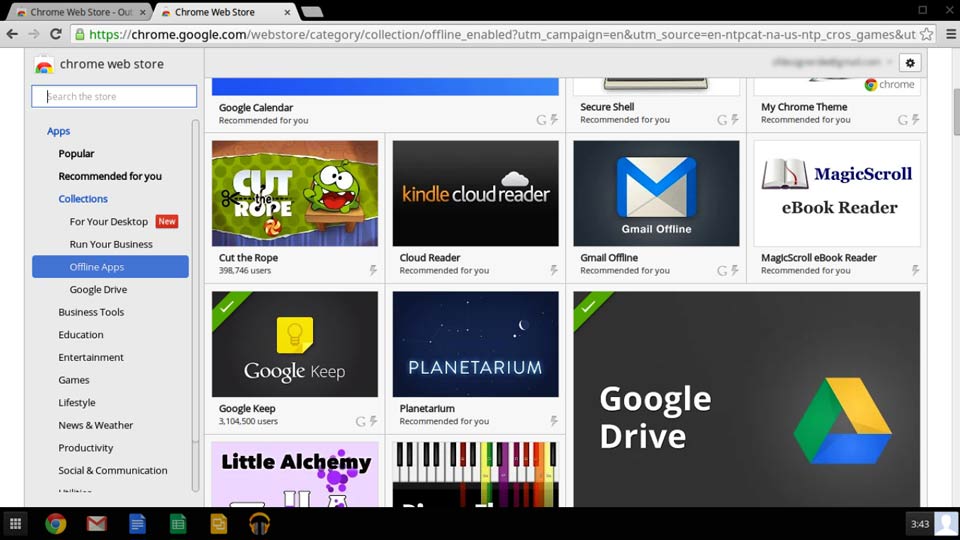Click lightning icon on Google Calendar card
This screenshot has width=960, height=540.
[x=553, y=119]
